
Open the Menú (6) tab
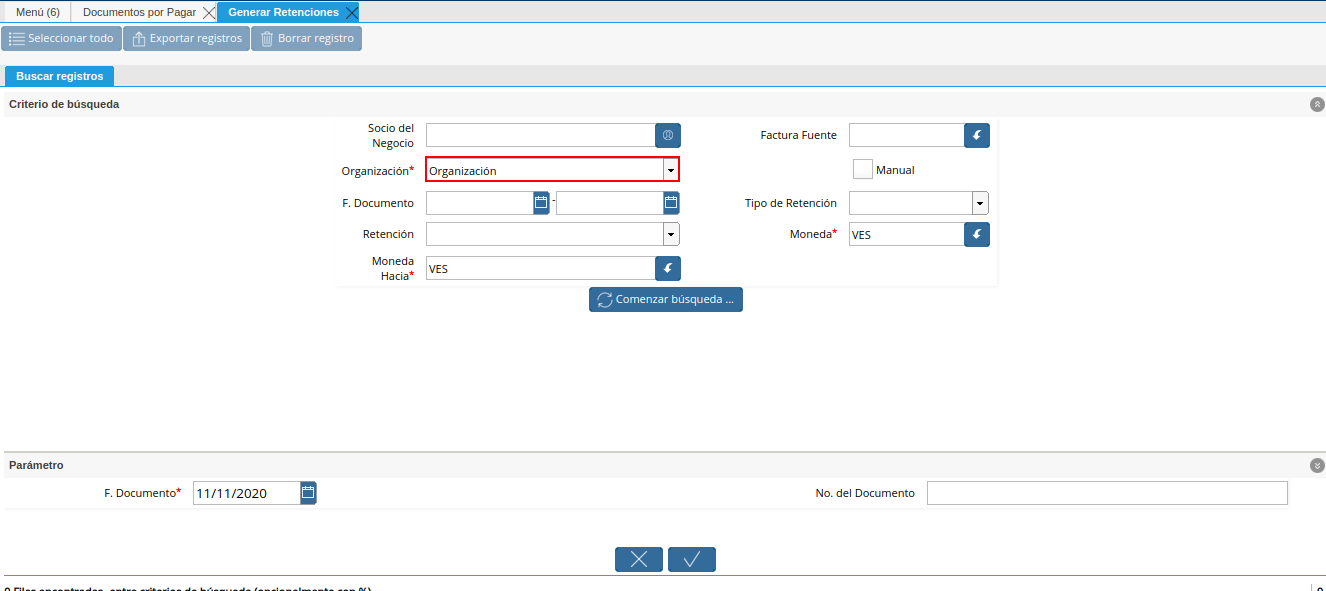(36, 11)
